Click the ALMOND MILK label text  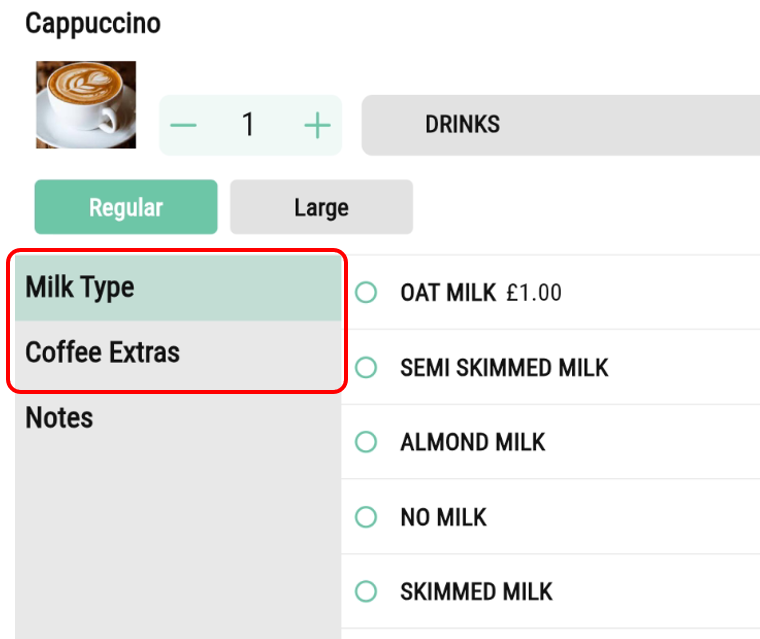(x=473, y=442)
